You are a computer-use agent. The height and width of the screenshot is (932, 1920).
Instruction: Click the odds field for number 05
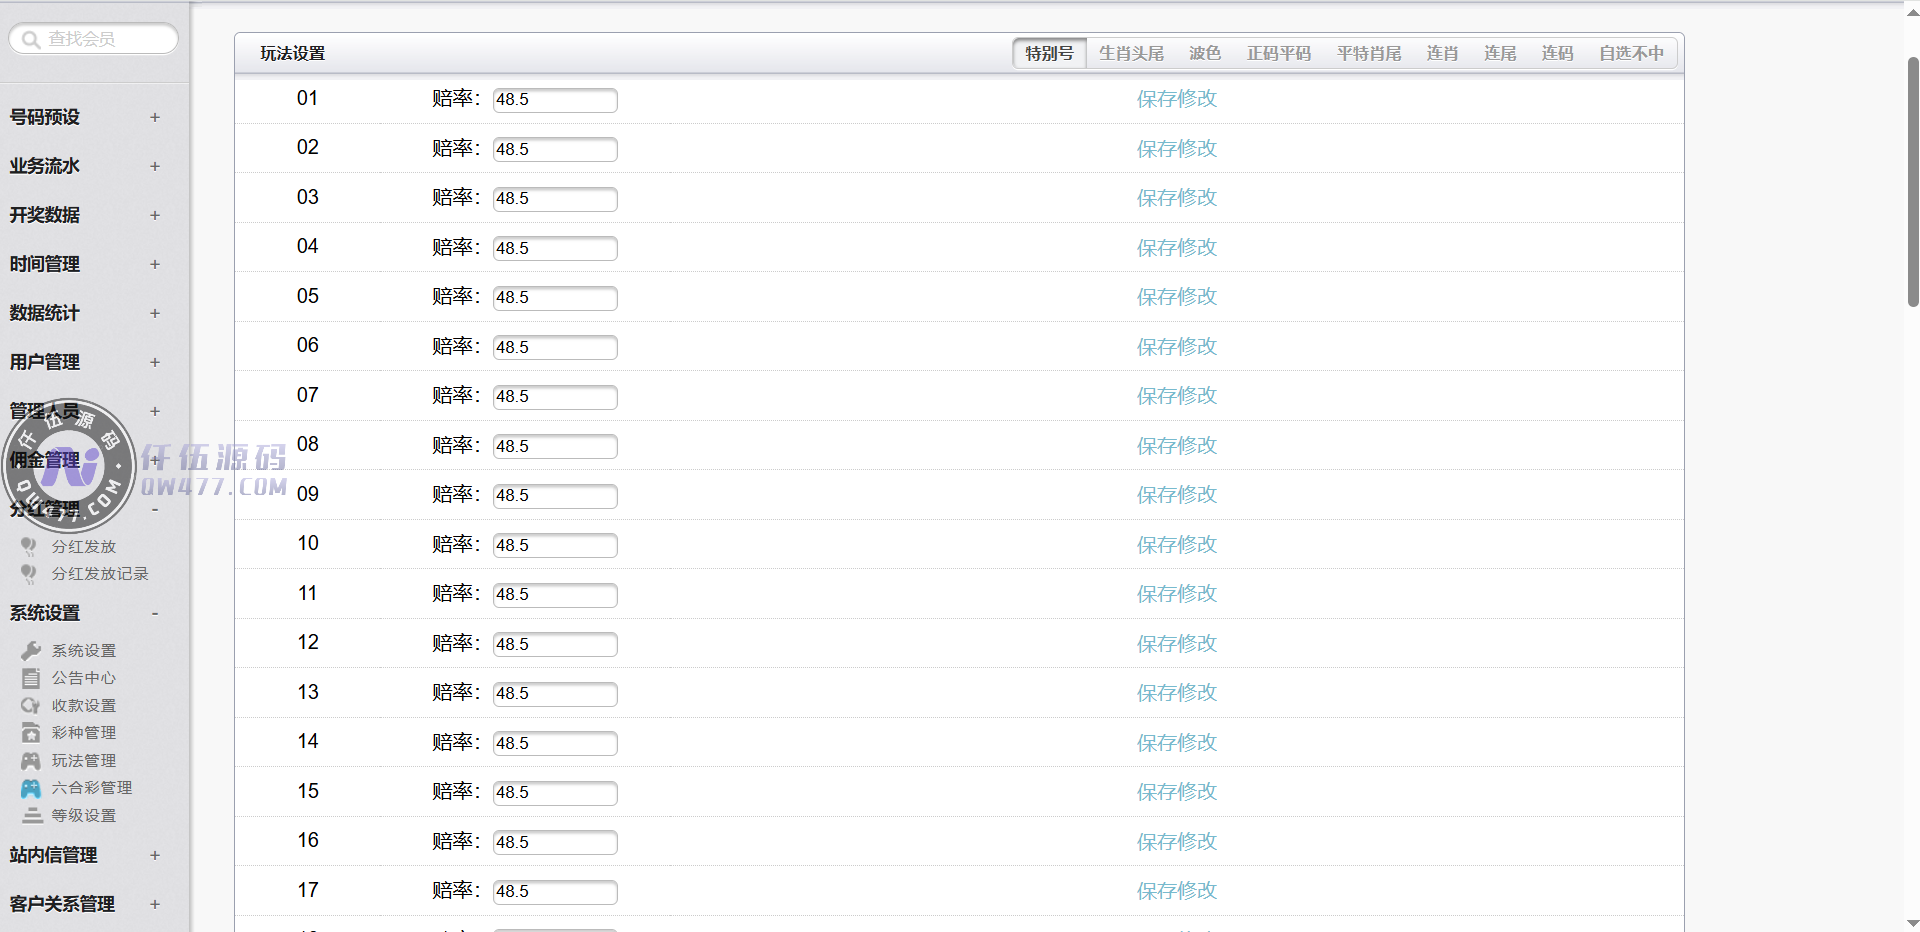pos(555,298)
